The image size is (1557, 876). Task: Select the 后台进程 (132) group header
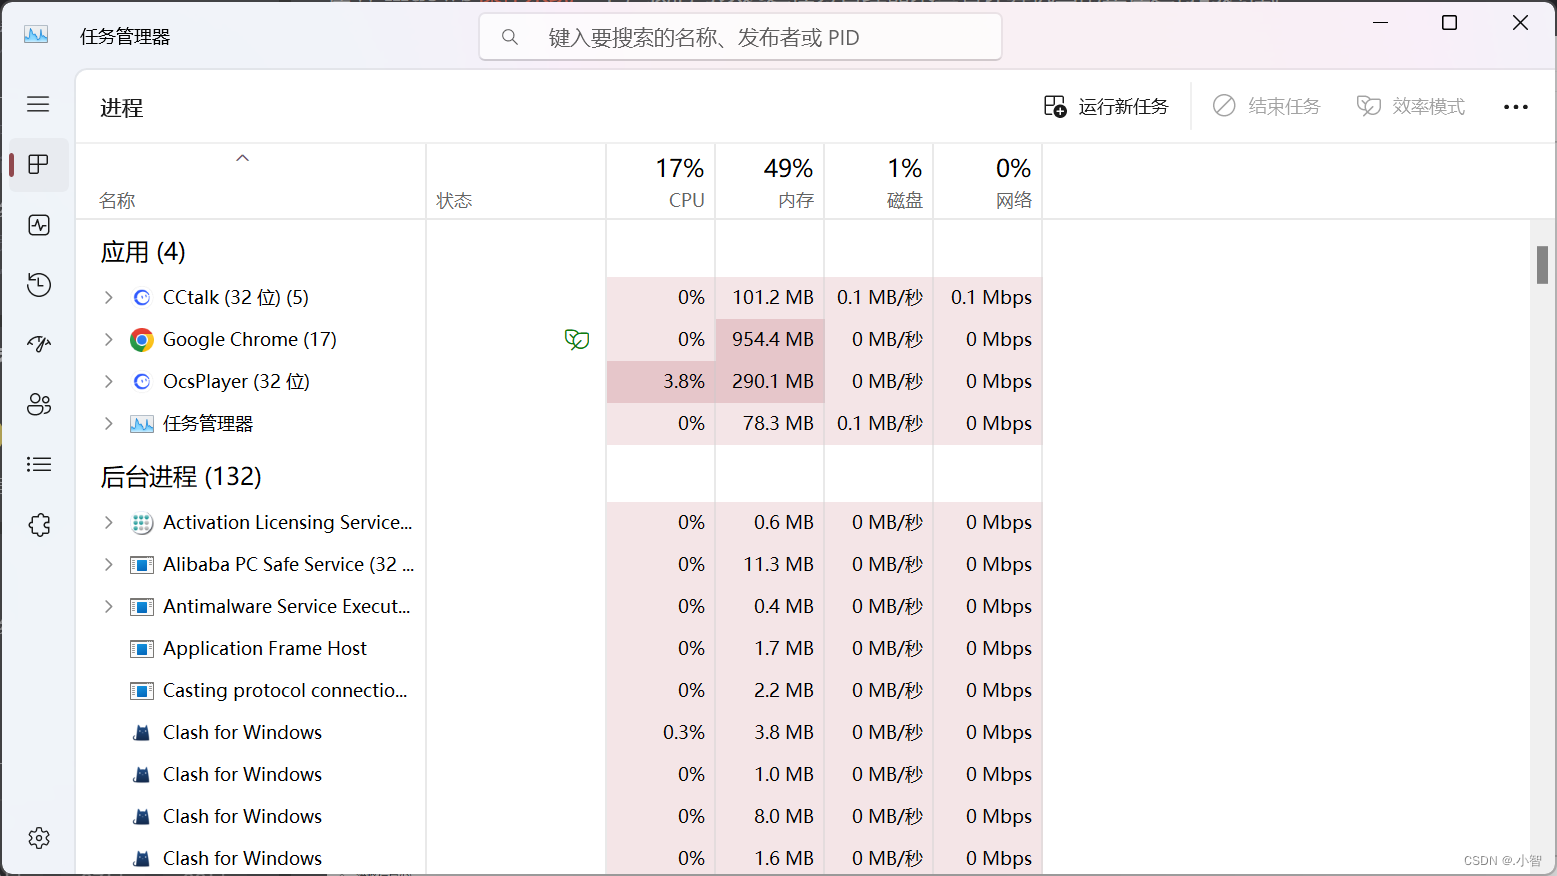(x=181, y=477)
